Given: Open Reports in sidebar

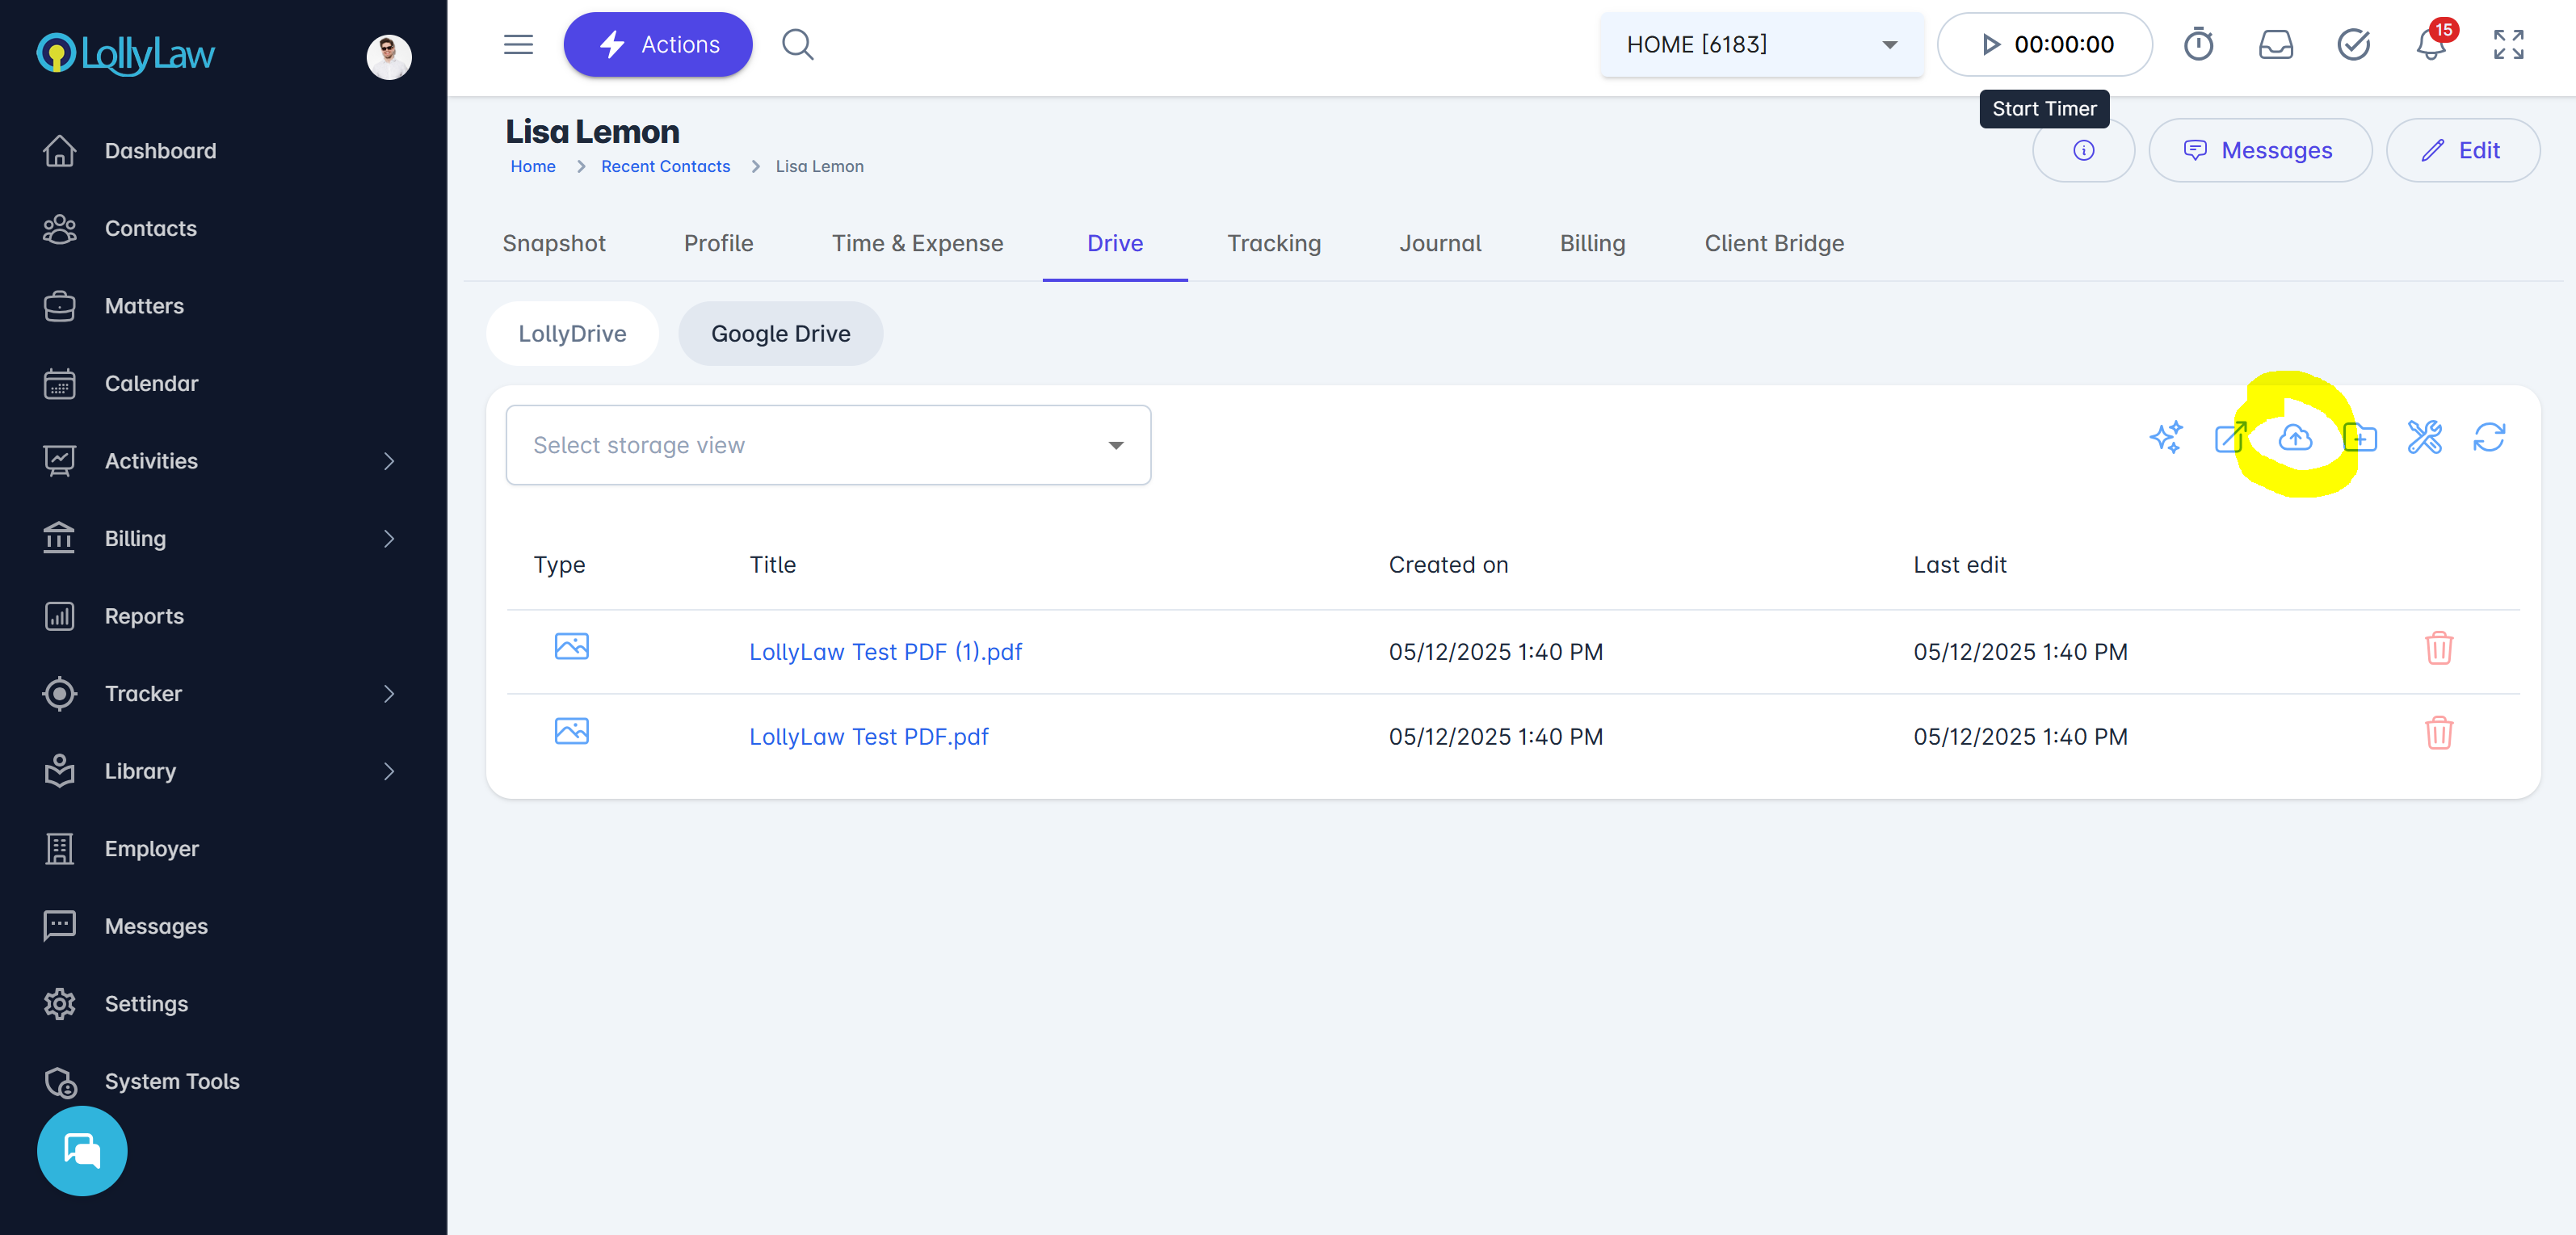Looking at the screenshot, I should 144,616.
